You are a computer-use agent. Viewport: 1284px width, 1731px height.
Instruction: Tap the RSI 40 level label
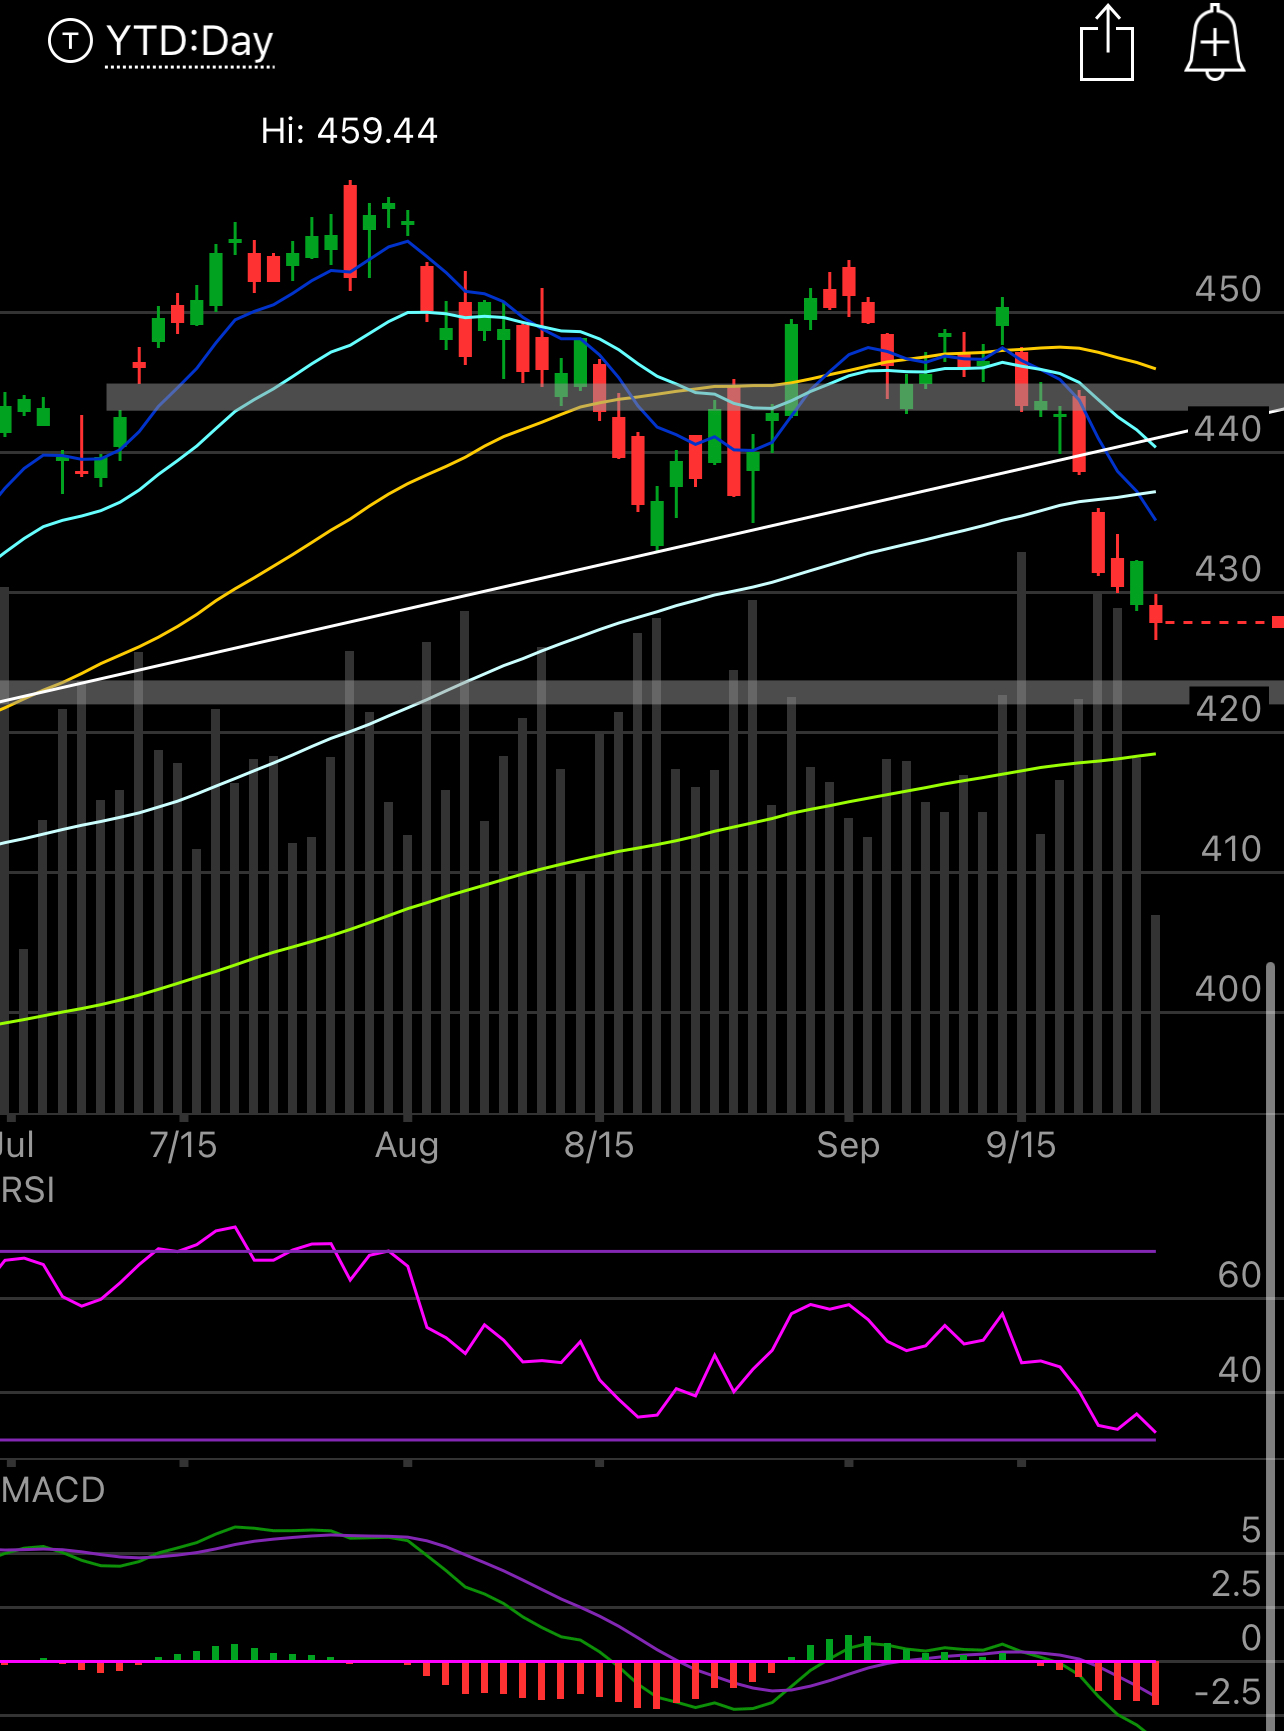tap(1240, 1370)
